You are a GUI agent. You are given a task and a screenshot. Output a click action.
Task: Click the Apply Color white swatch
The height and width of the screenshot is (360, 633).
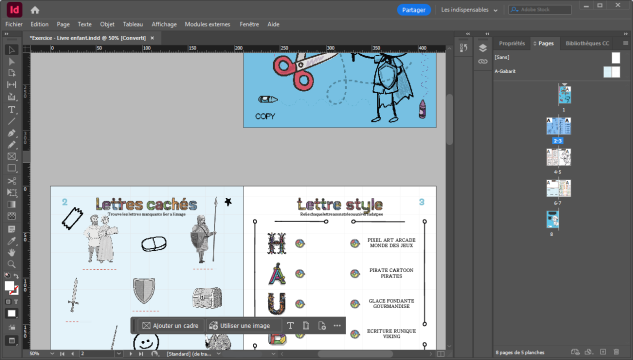point(12,314)
